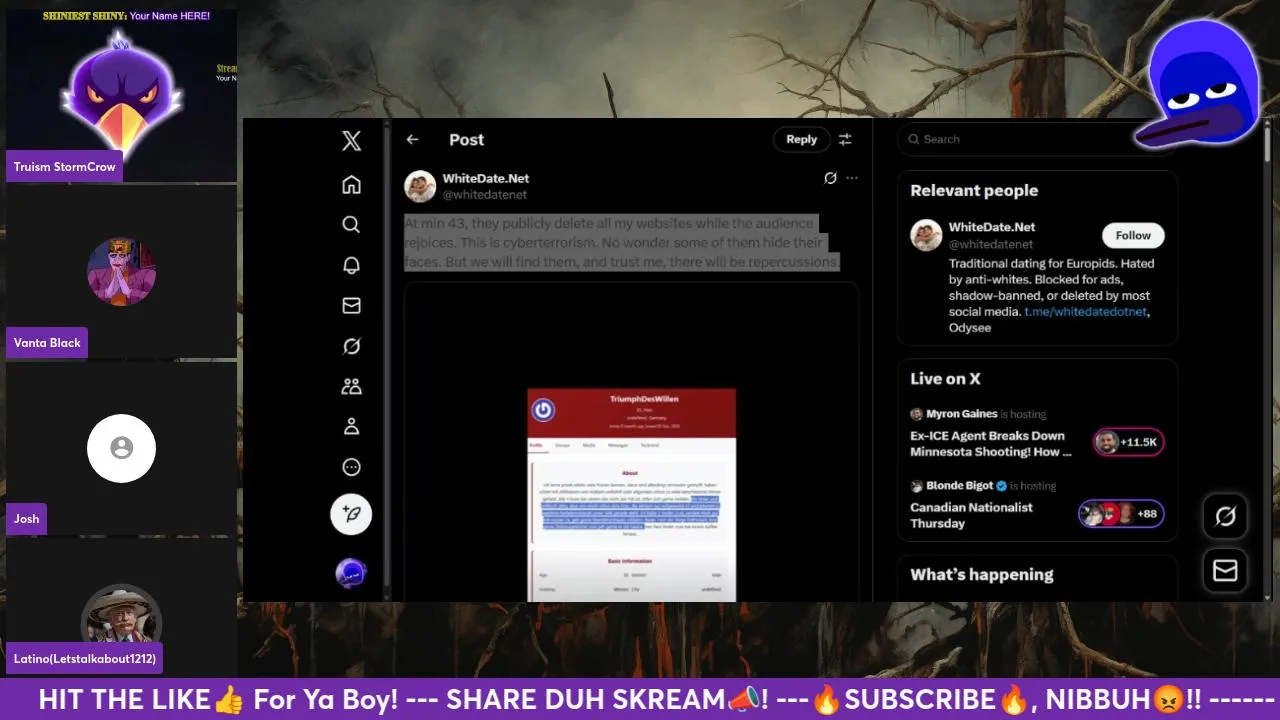Click the "What's happening" heading

pyautogui.click(x=982, y=575)
